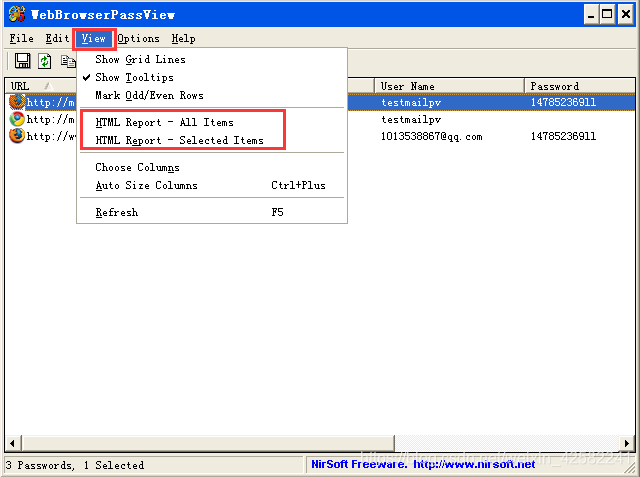This screenshot has width=640, height=477.
Task: Open the NirSoft website link in status bar
Action: [x=474, y=464]
